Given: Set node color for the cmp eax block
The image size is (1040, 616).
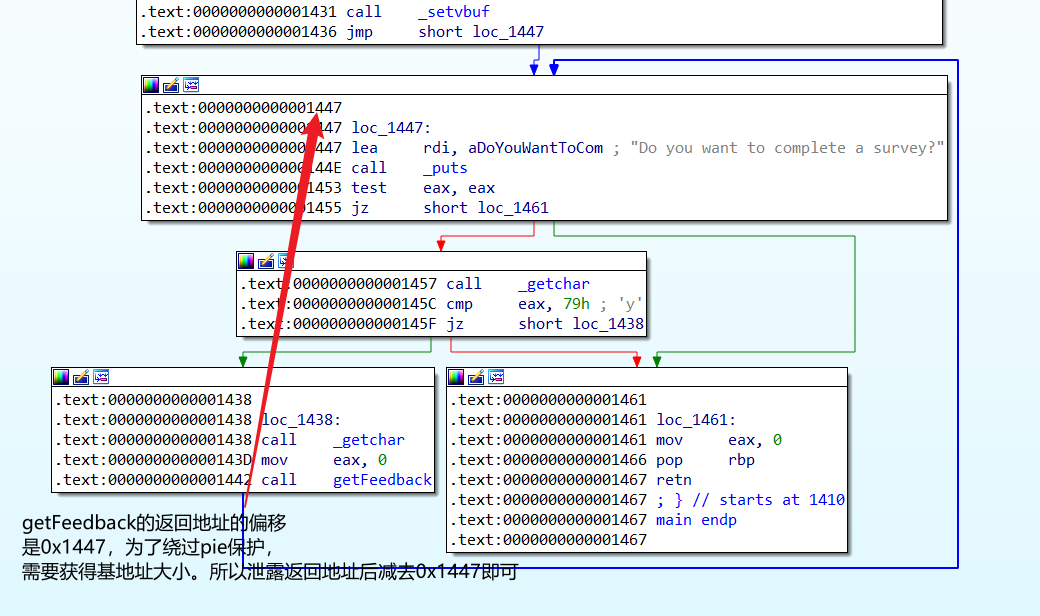Looking at the screenshot, I should (x=246, y=261).
